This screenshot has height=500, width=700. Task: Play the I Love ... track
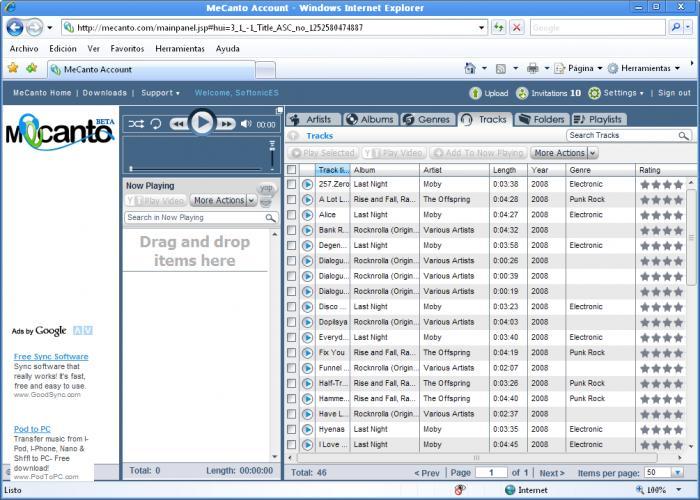coord(307,445)
